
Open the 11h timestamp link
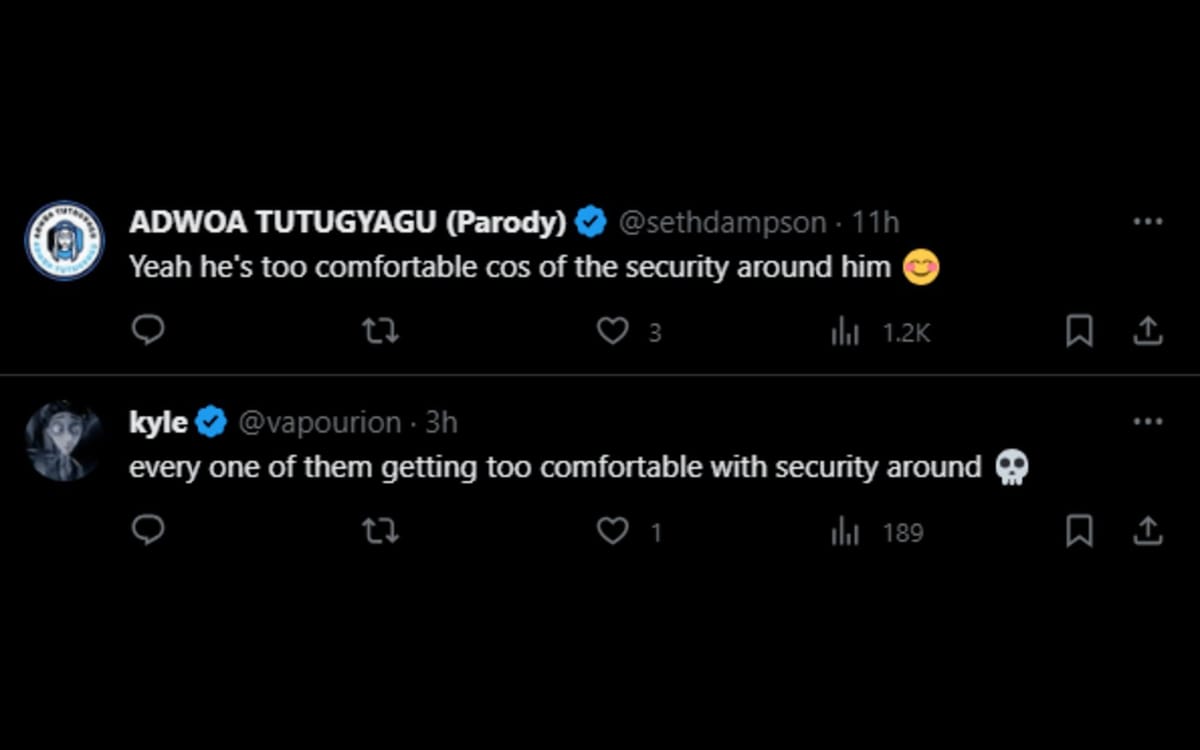[x=875, y=222]
